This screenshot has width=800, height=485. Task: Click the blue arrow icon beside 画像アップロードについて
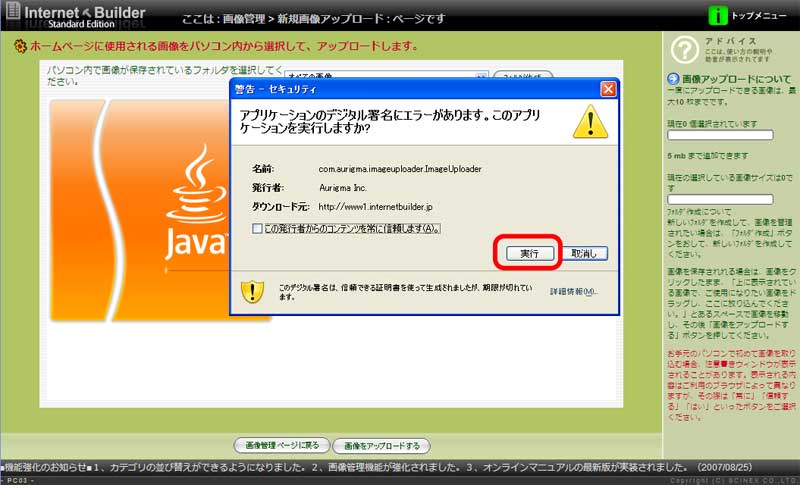(x=673, y=79)
